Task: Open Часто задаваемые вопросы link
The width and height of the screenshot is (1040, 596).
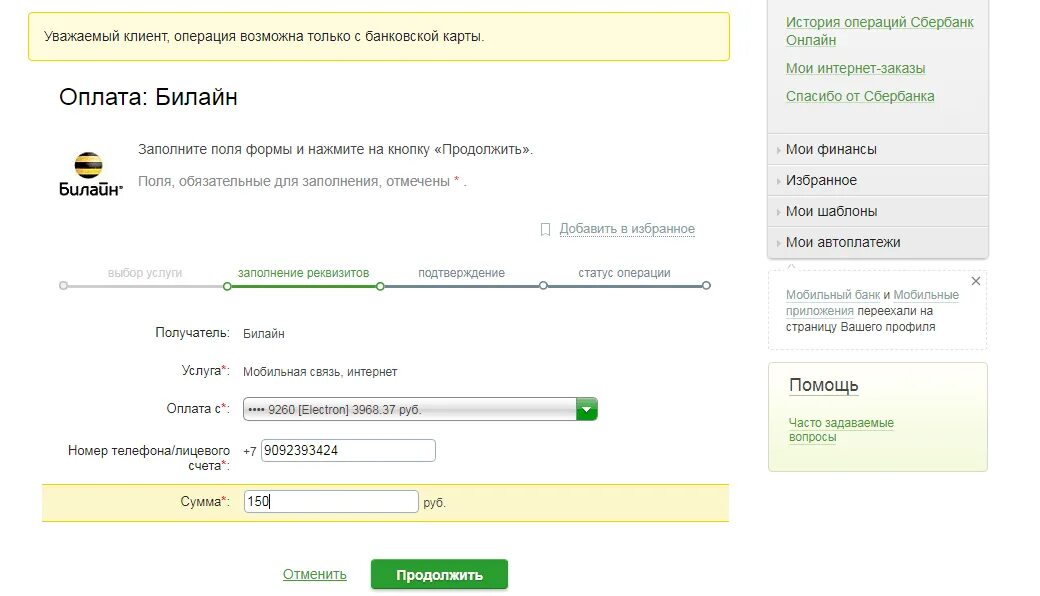Action: (841, 430)
